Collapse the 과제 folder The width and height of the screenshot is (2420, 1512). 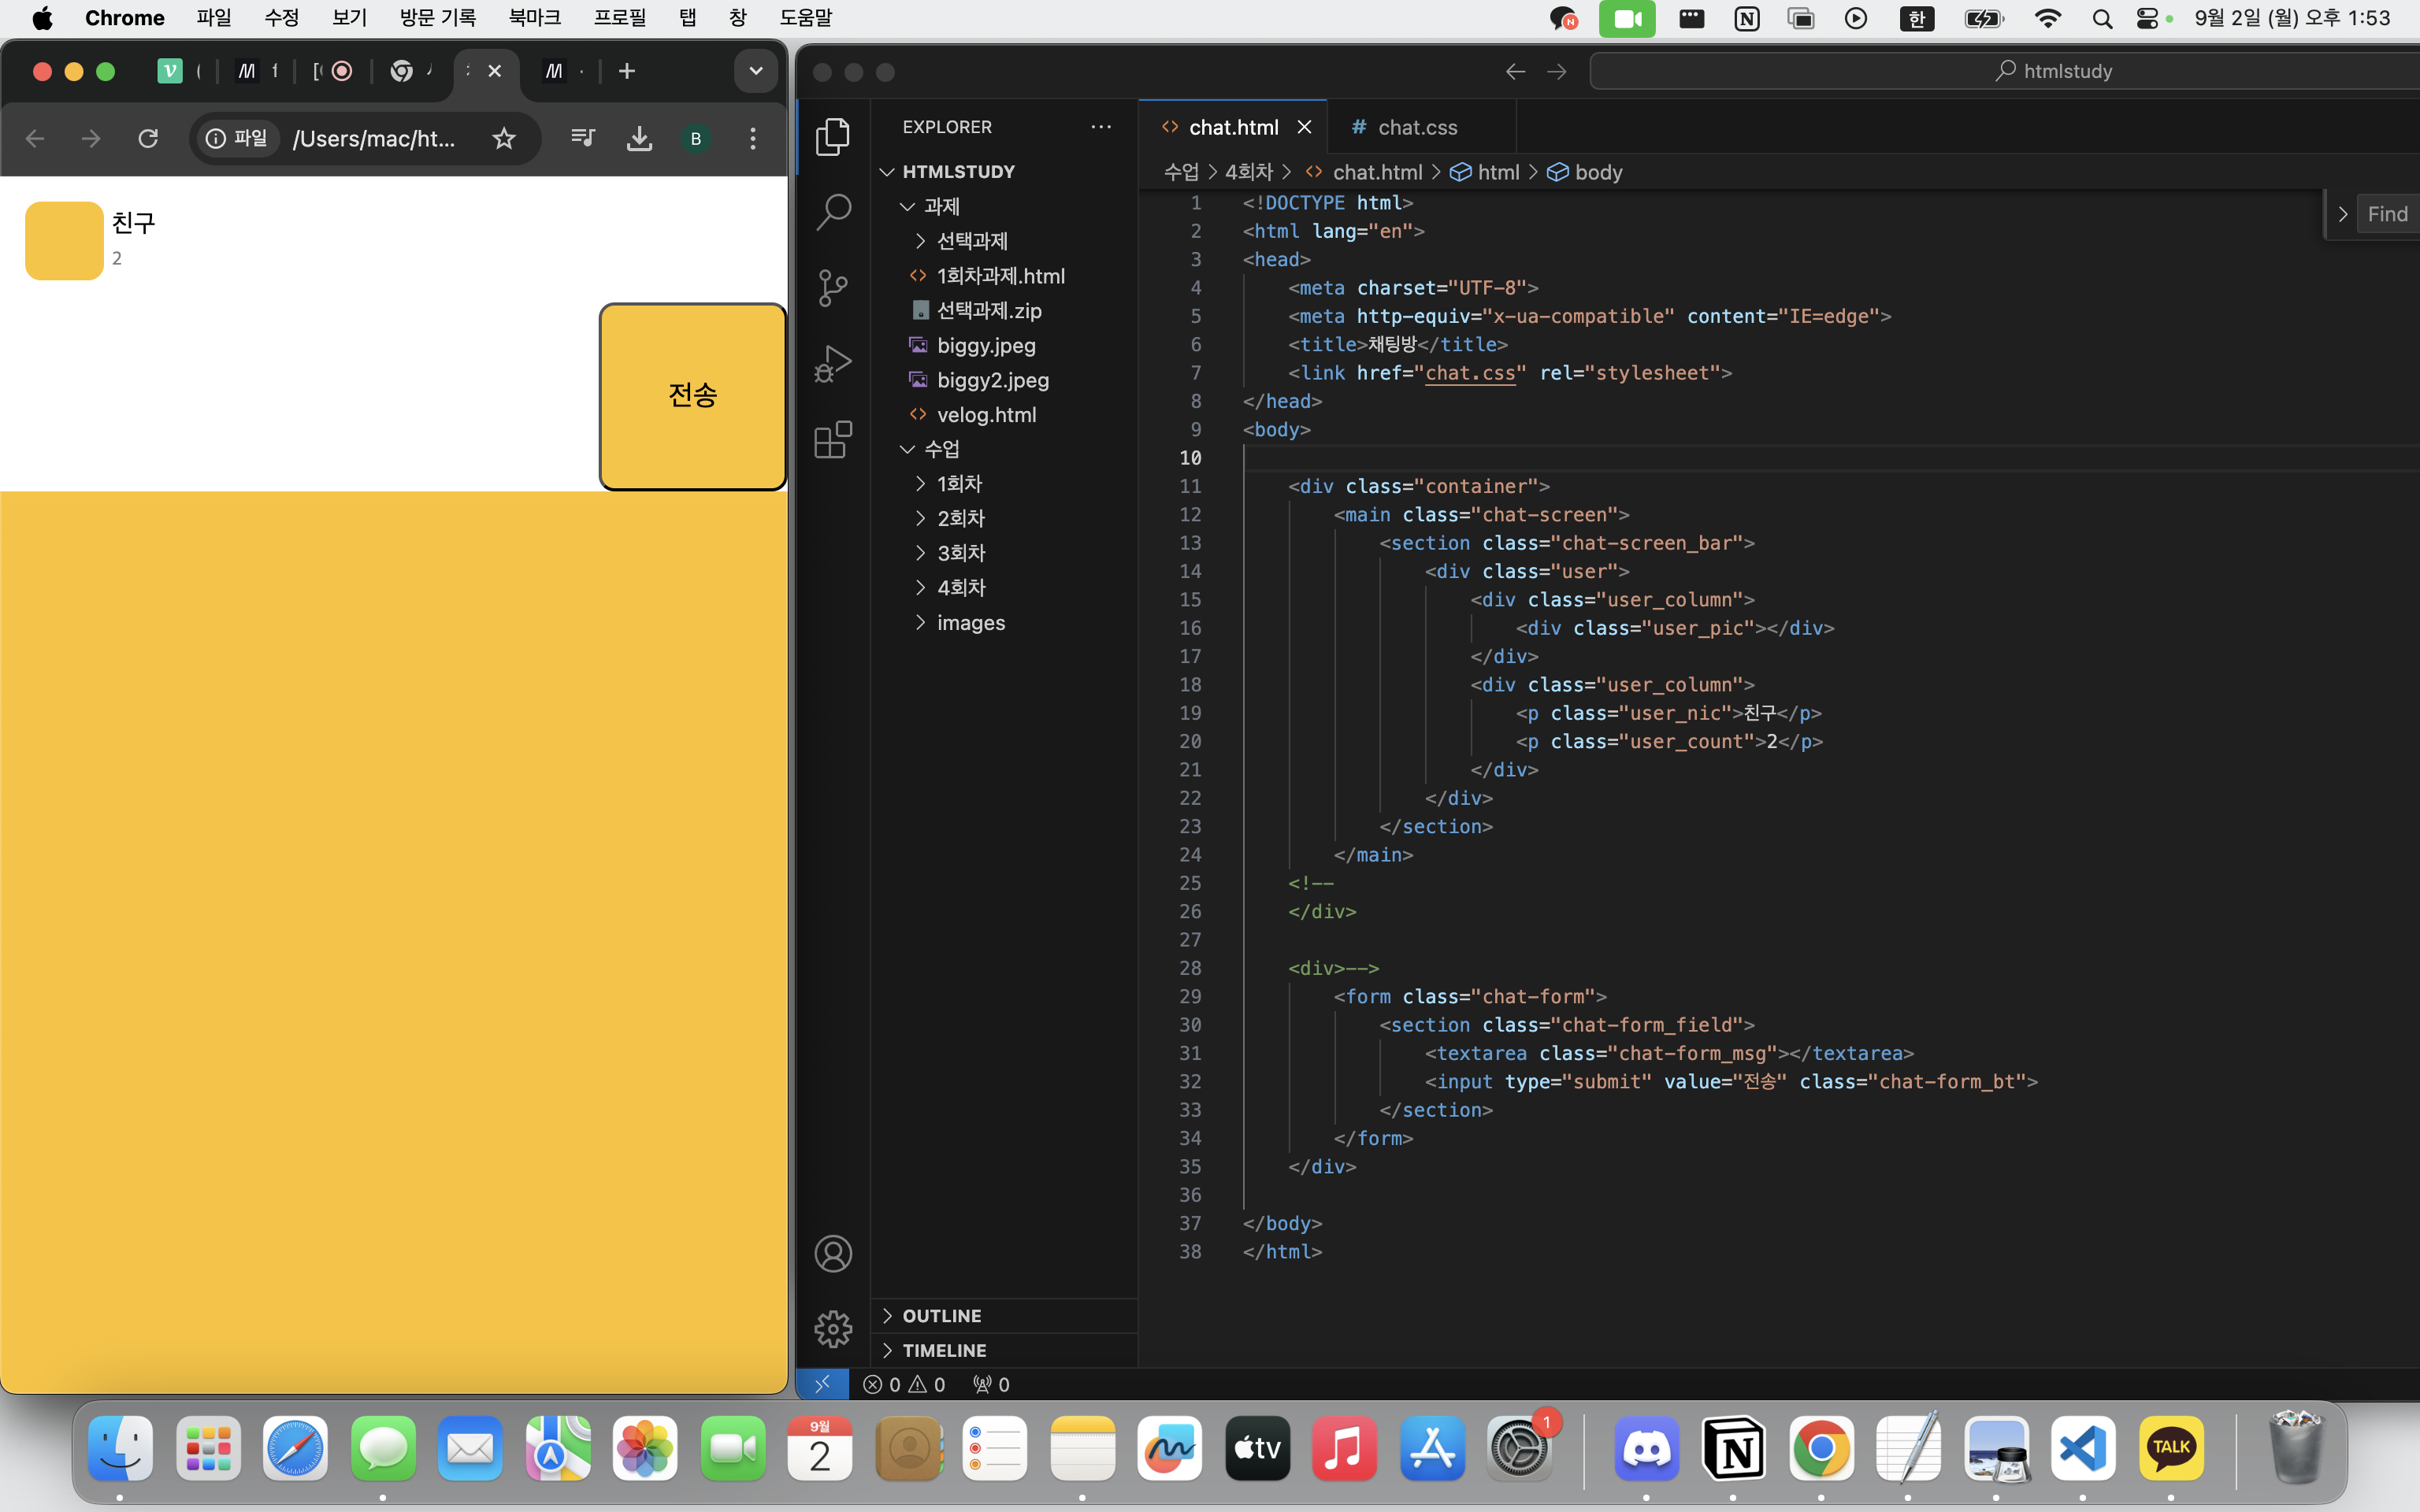click(940, 206)
